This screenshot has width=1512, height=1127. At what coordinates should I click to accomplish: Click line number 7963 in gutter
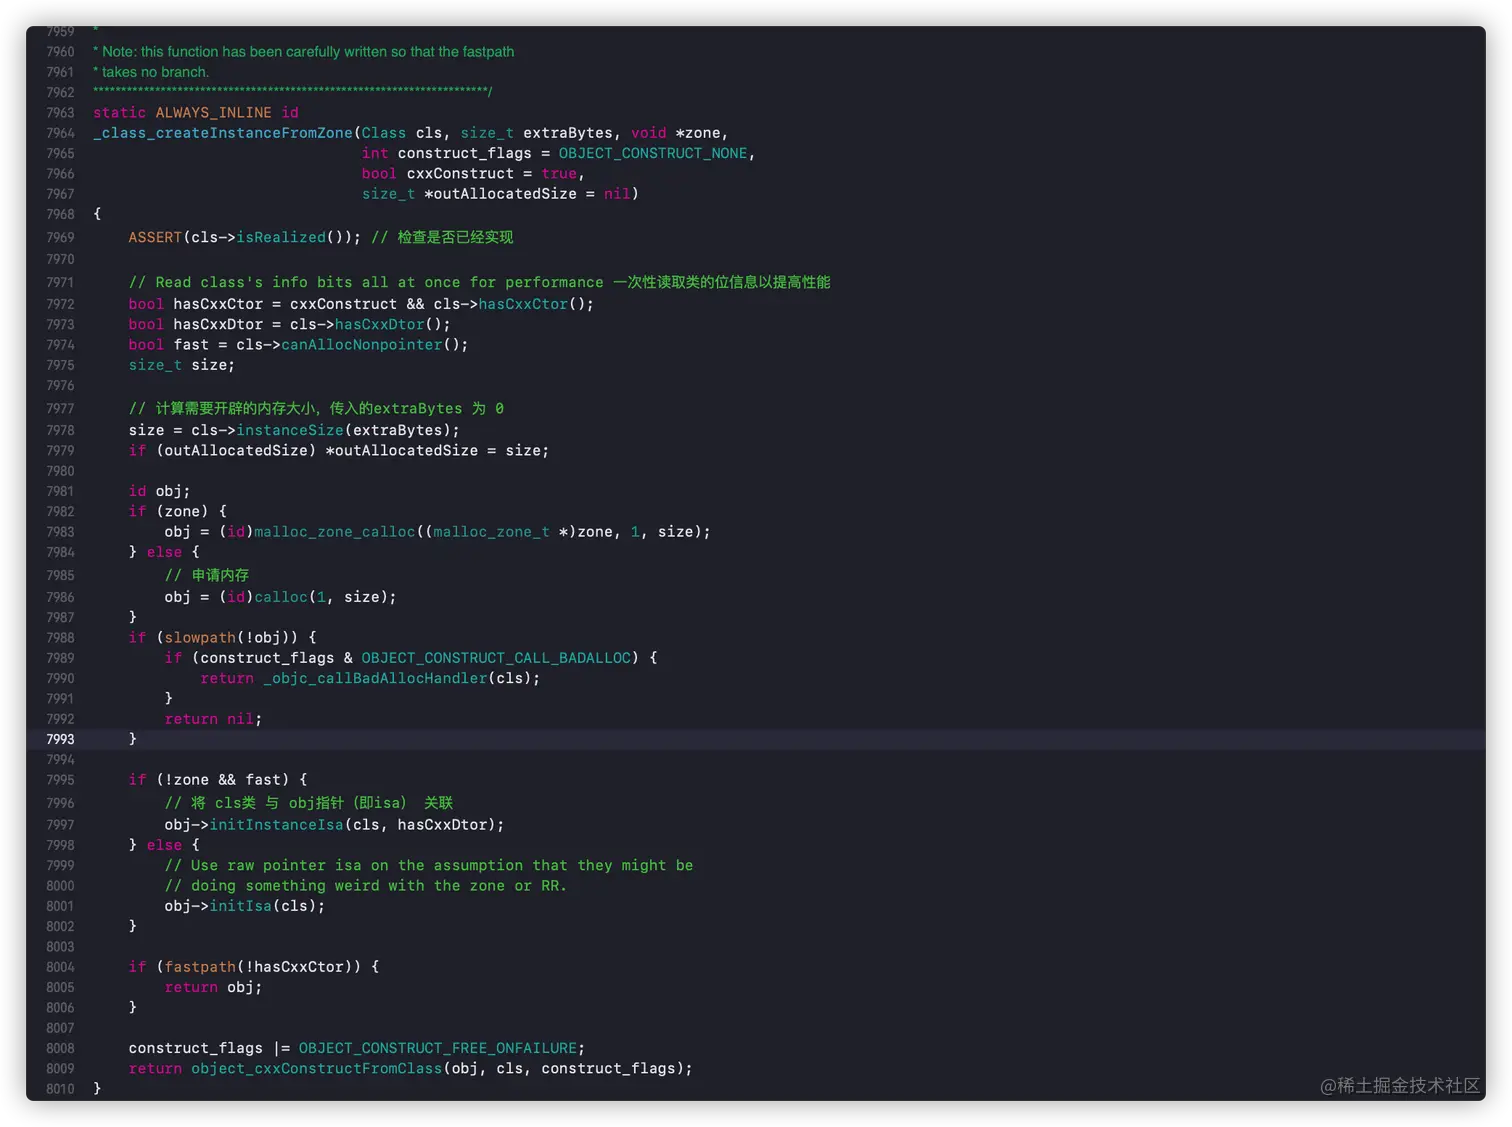(60, 113)
